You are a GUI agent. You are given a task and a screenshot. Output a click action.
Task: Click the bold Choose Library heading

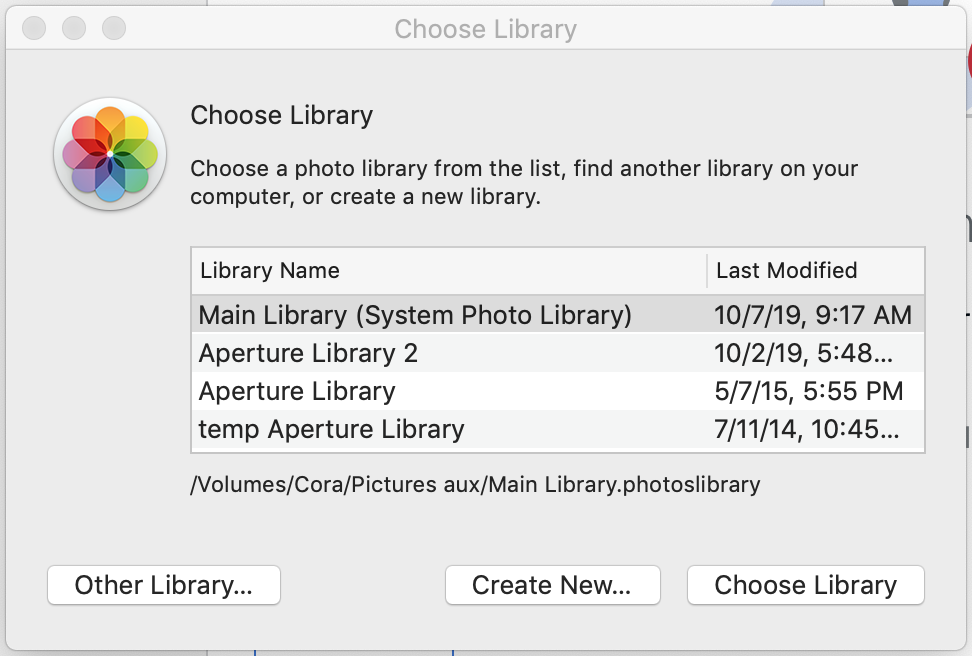point(281,116)
